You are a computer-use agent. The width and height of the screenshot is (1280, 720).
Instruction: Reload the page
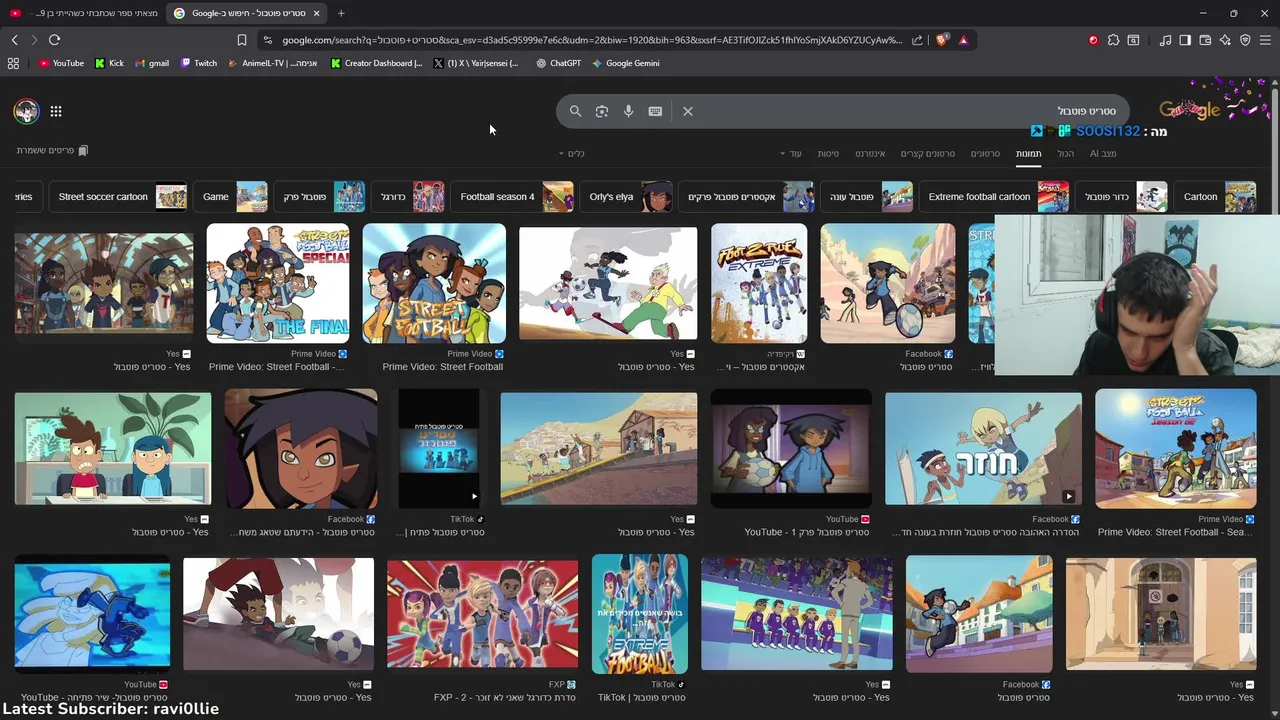pyautogui.click(x=54, y=40)
